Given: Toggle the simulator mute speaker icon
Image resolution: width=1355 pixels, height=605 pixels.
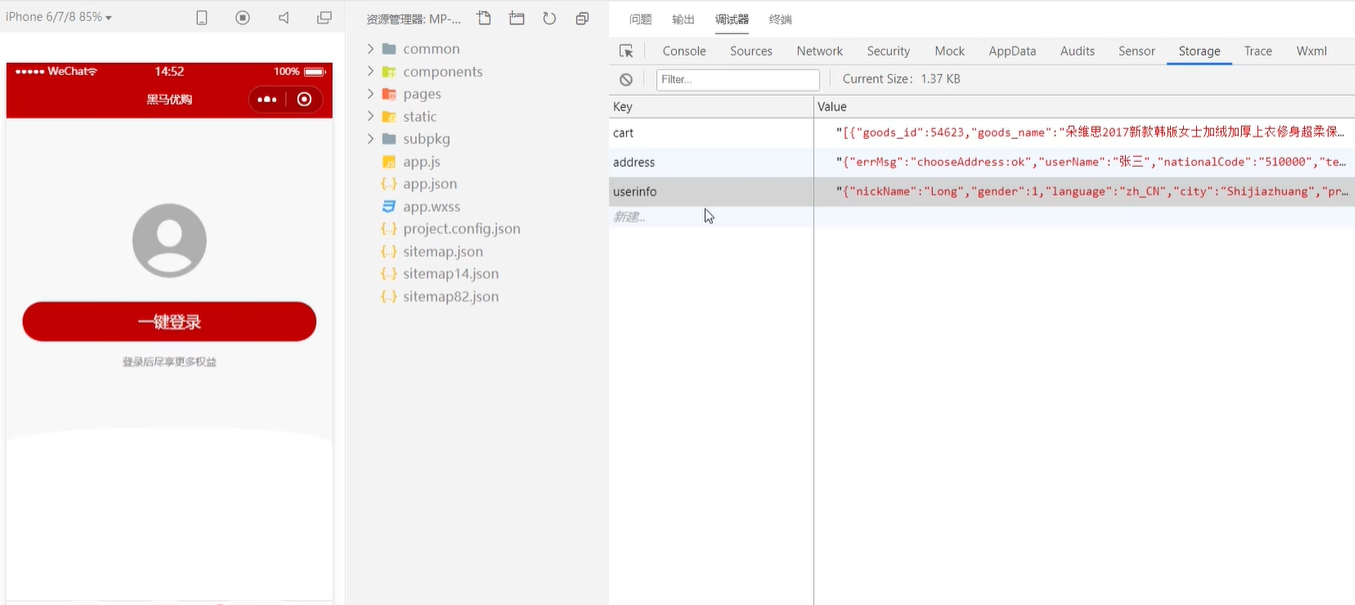Looking at the screenshot, I should coord(284,18).
